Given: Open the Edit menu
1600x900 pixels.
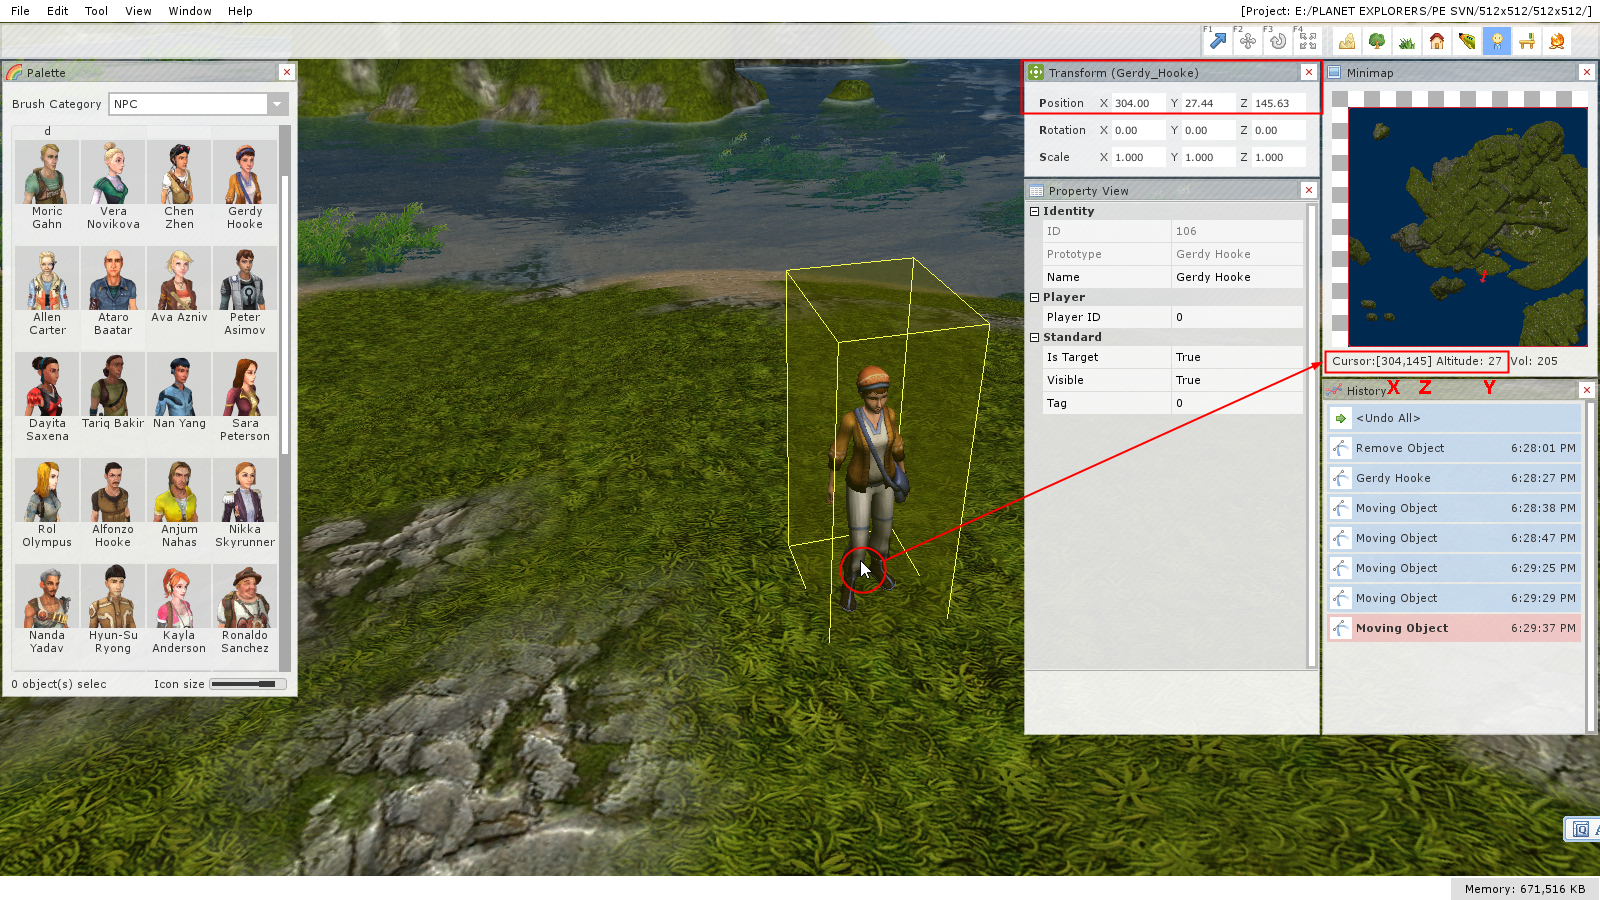Looking at the screenshot, I should [x=57, y=11].
